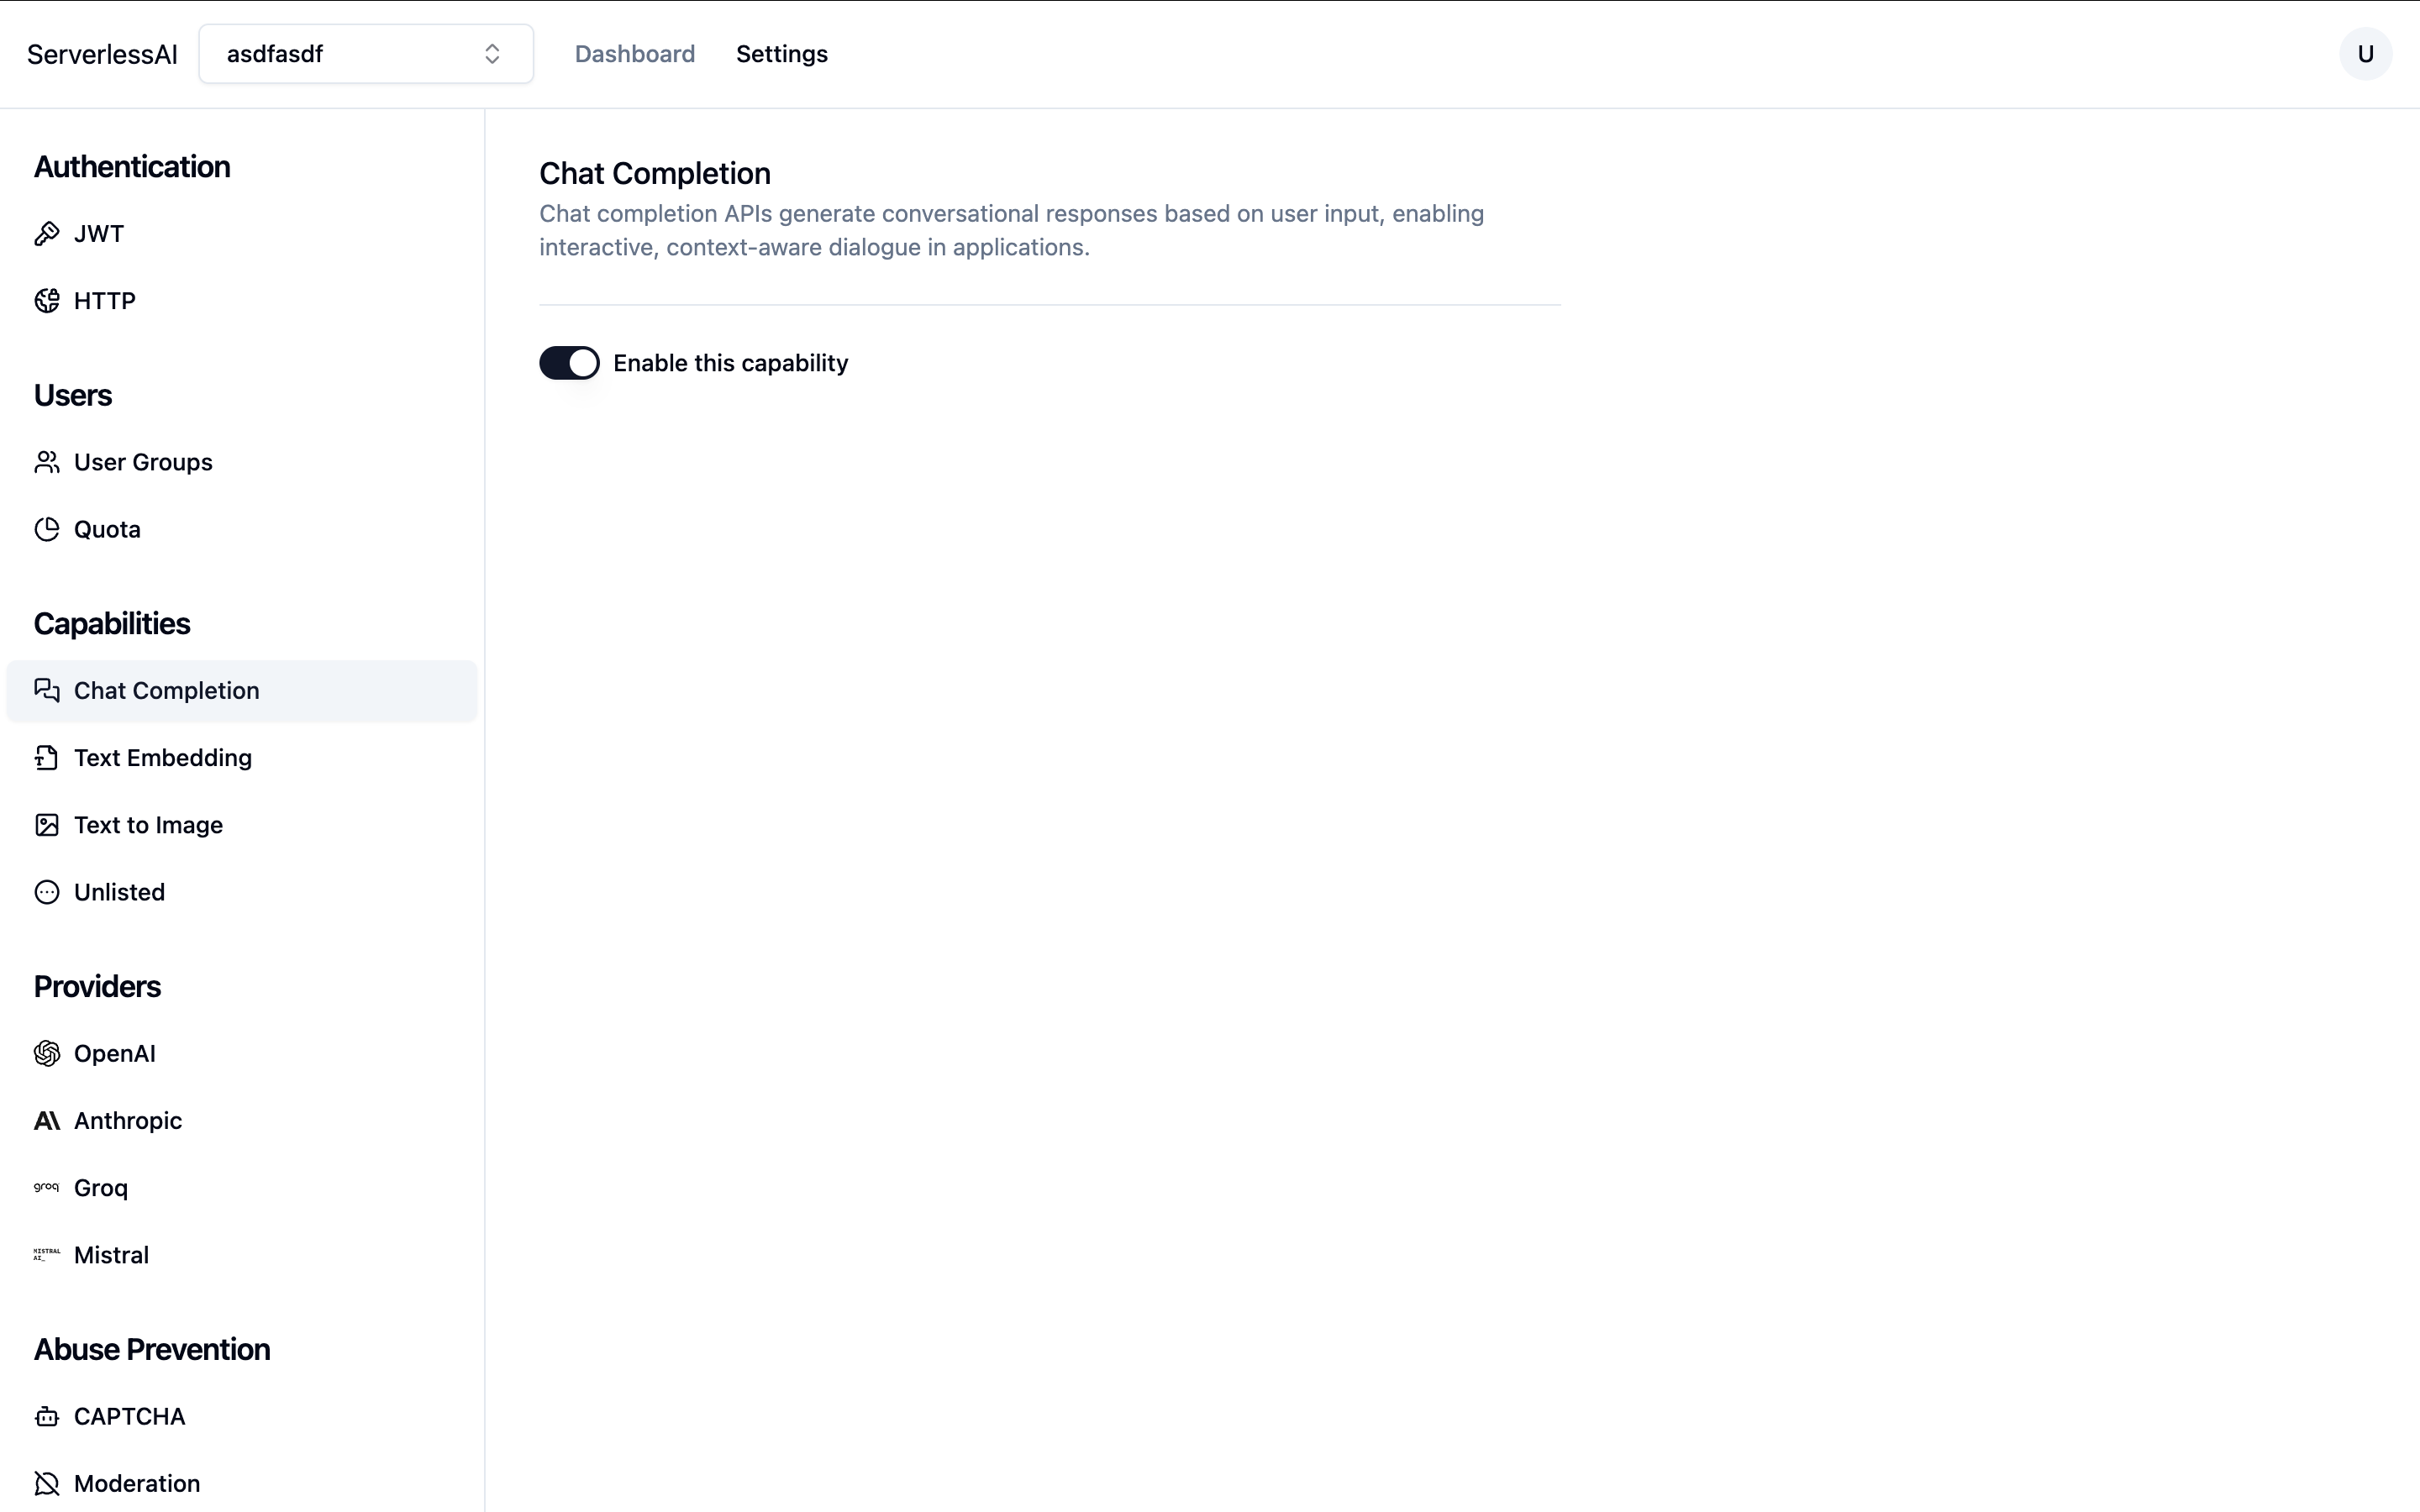Click the Quota icon
Image resolution: width=2420 pixels, height=1512 pixels.
pos(47,528)
